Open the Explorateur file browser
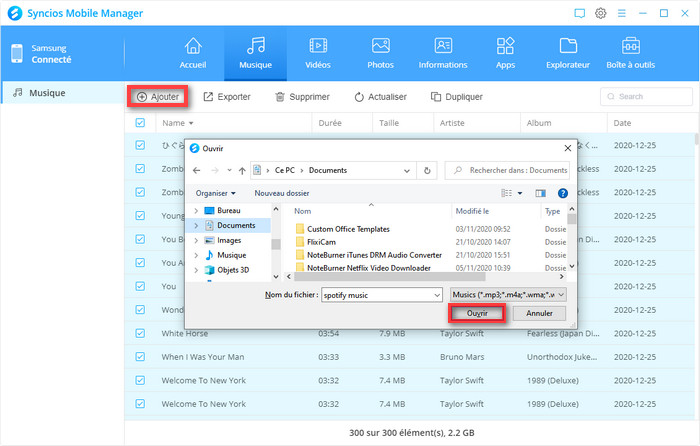The height and width of the screenshot is (446, 700). (x=568, y=52)
